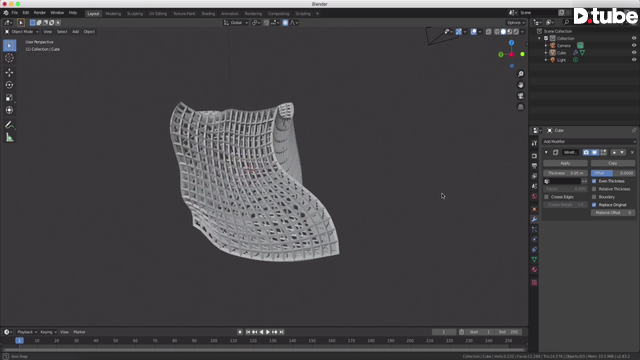Open the Material properties tab

pos(534,270)
